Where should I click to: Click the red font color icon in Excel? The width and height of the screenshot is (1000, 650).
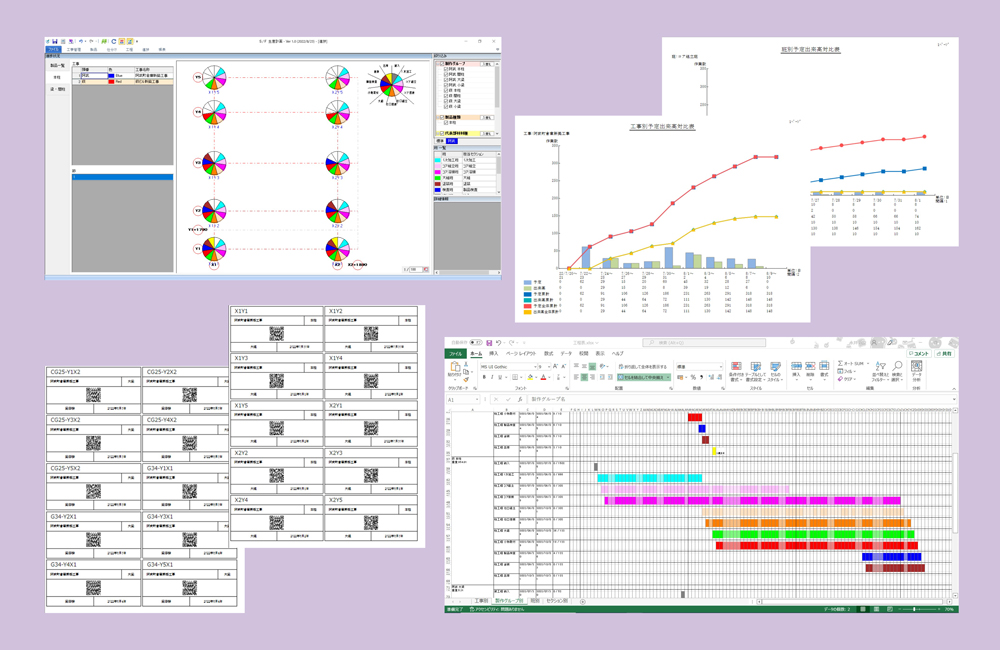click(x=543, y=377)
